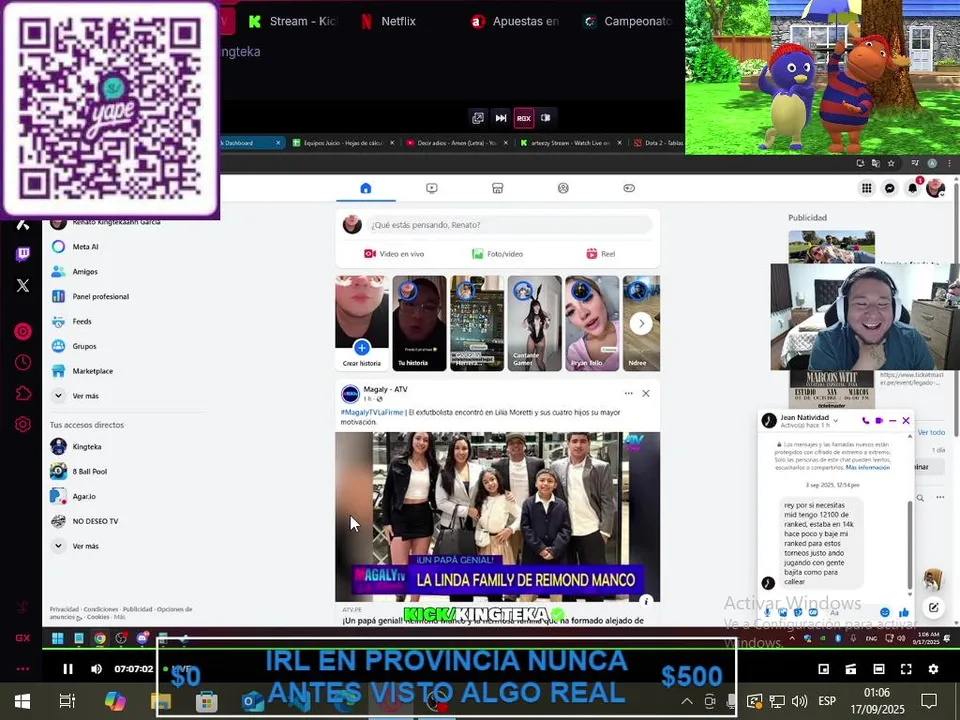Open Jean Natividad chat settings chevron
The image size is (960, 720).
pyautogui.click(x=836, y=420)
